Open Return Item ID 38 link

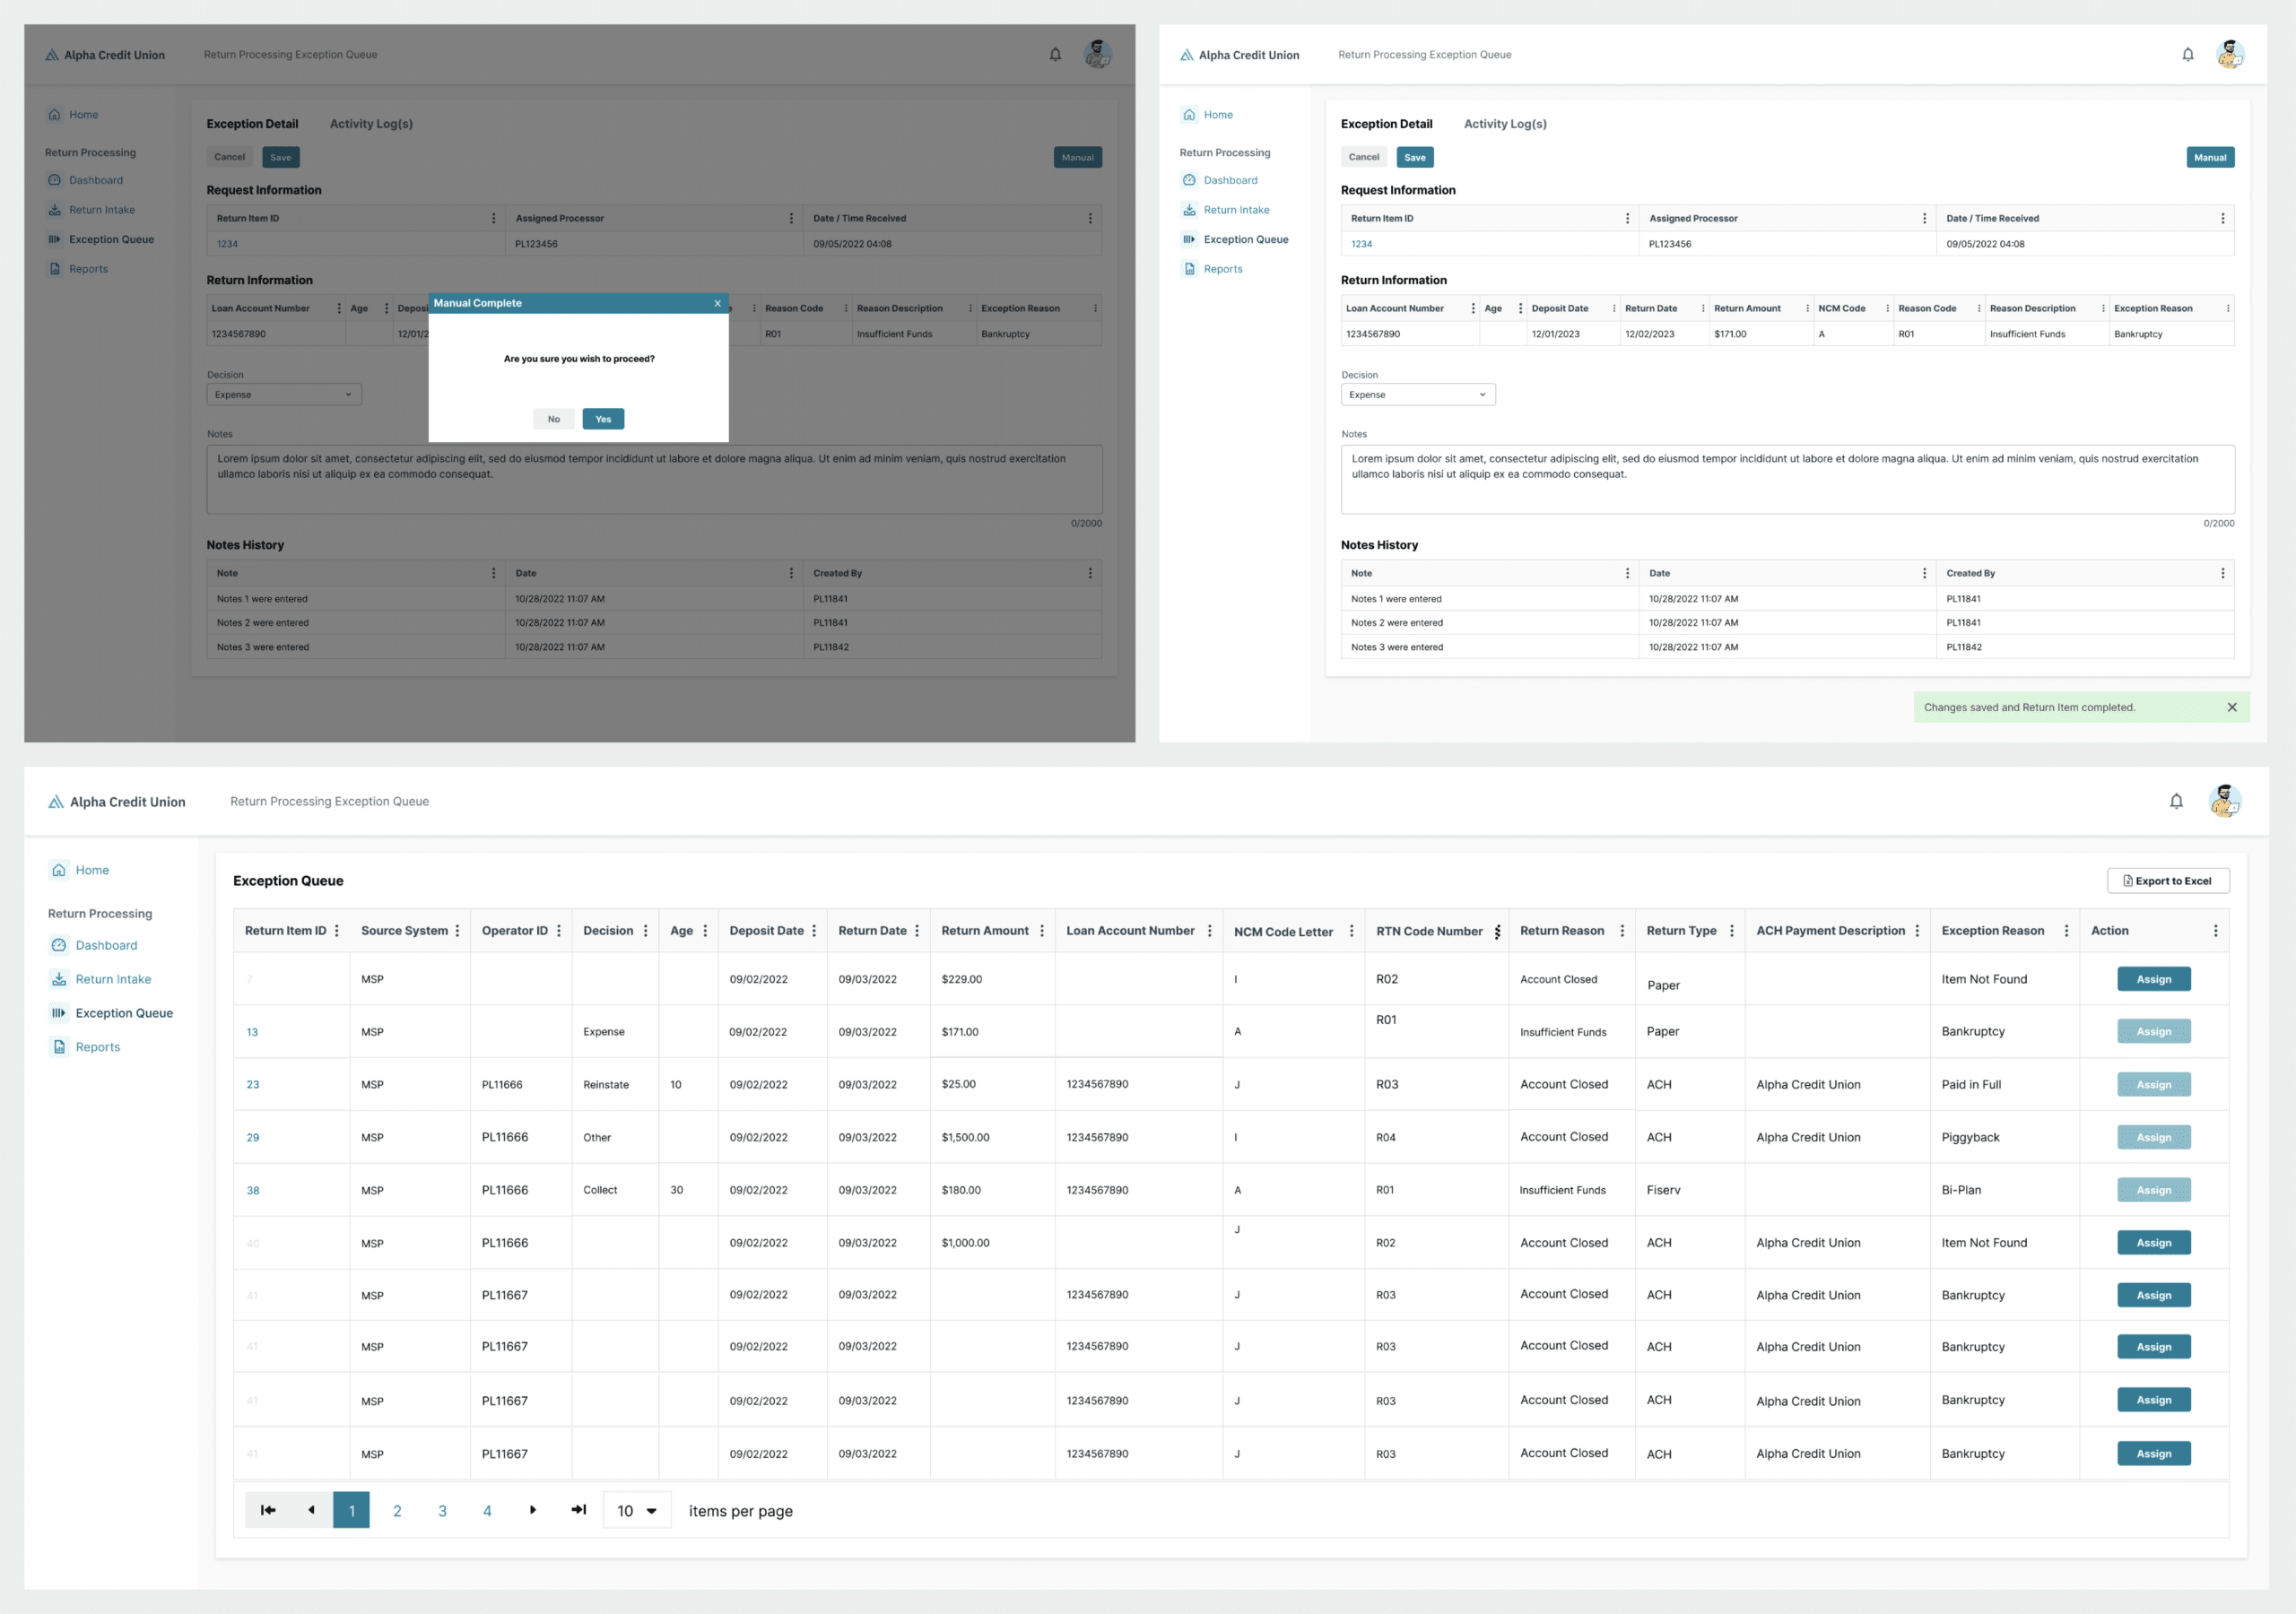pos(253,1190)
